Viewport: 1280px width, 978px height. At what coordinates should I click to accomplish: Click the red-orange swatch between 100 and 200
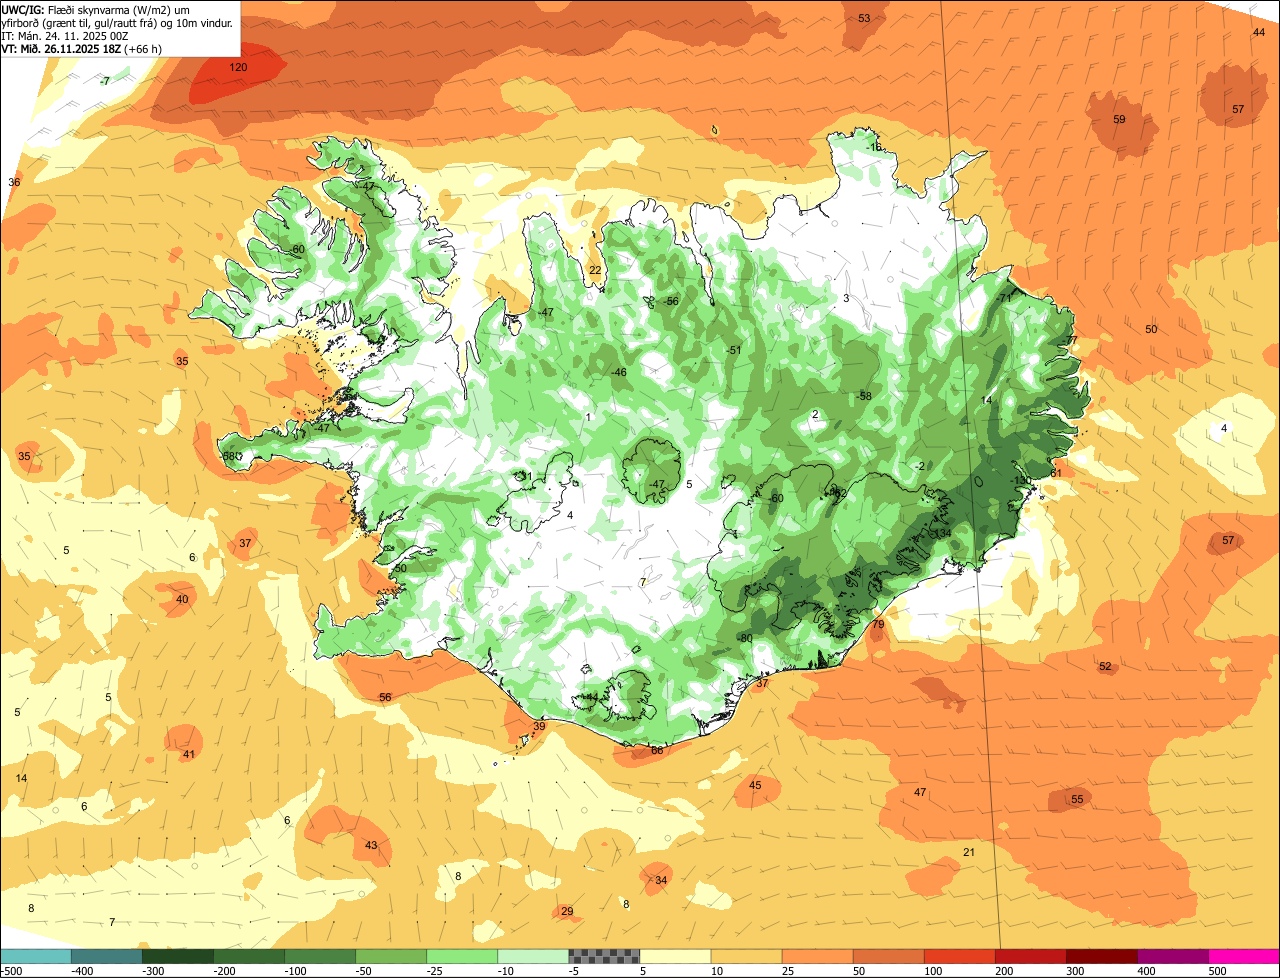click(958, 956)
